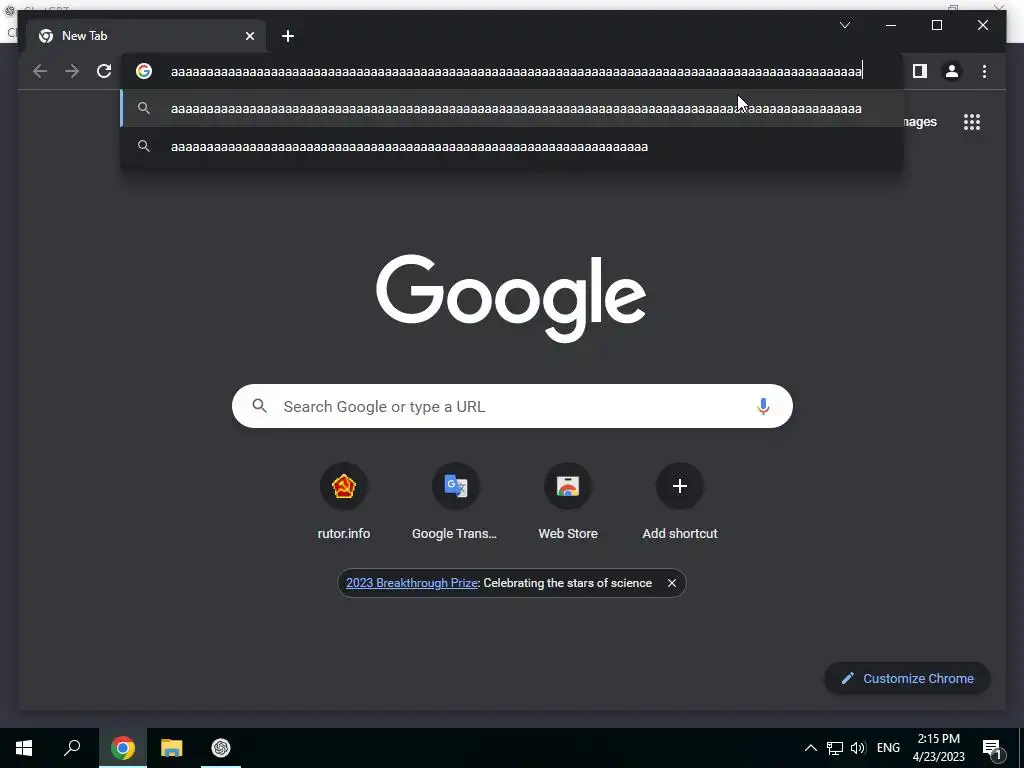Open the Windows Start menu
This screenshot has height=768, width=1024.
24,748
